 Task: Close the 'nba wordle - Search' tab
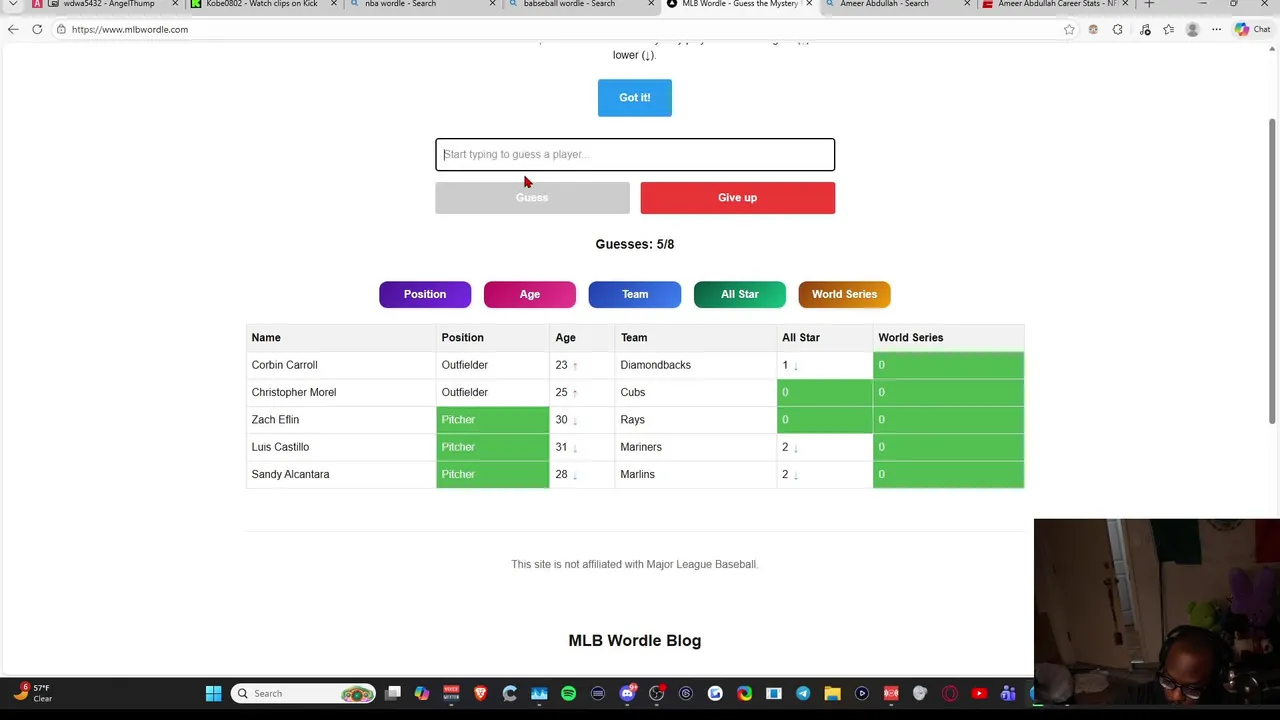[492, 4]
